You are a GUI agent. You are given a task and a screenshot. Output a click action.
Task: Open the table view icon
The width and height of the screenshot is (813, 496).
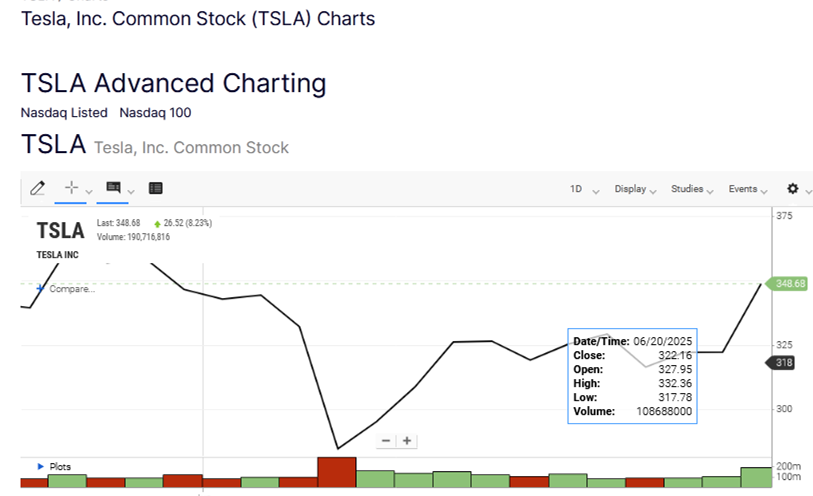155,188
